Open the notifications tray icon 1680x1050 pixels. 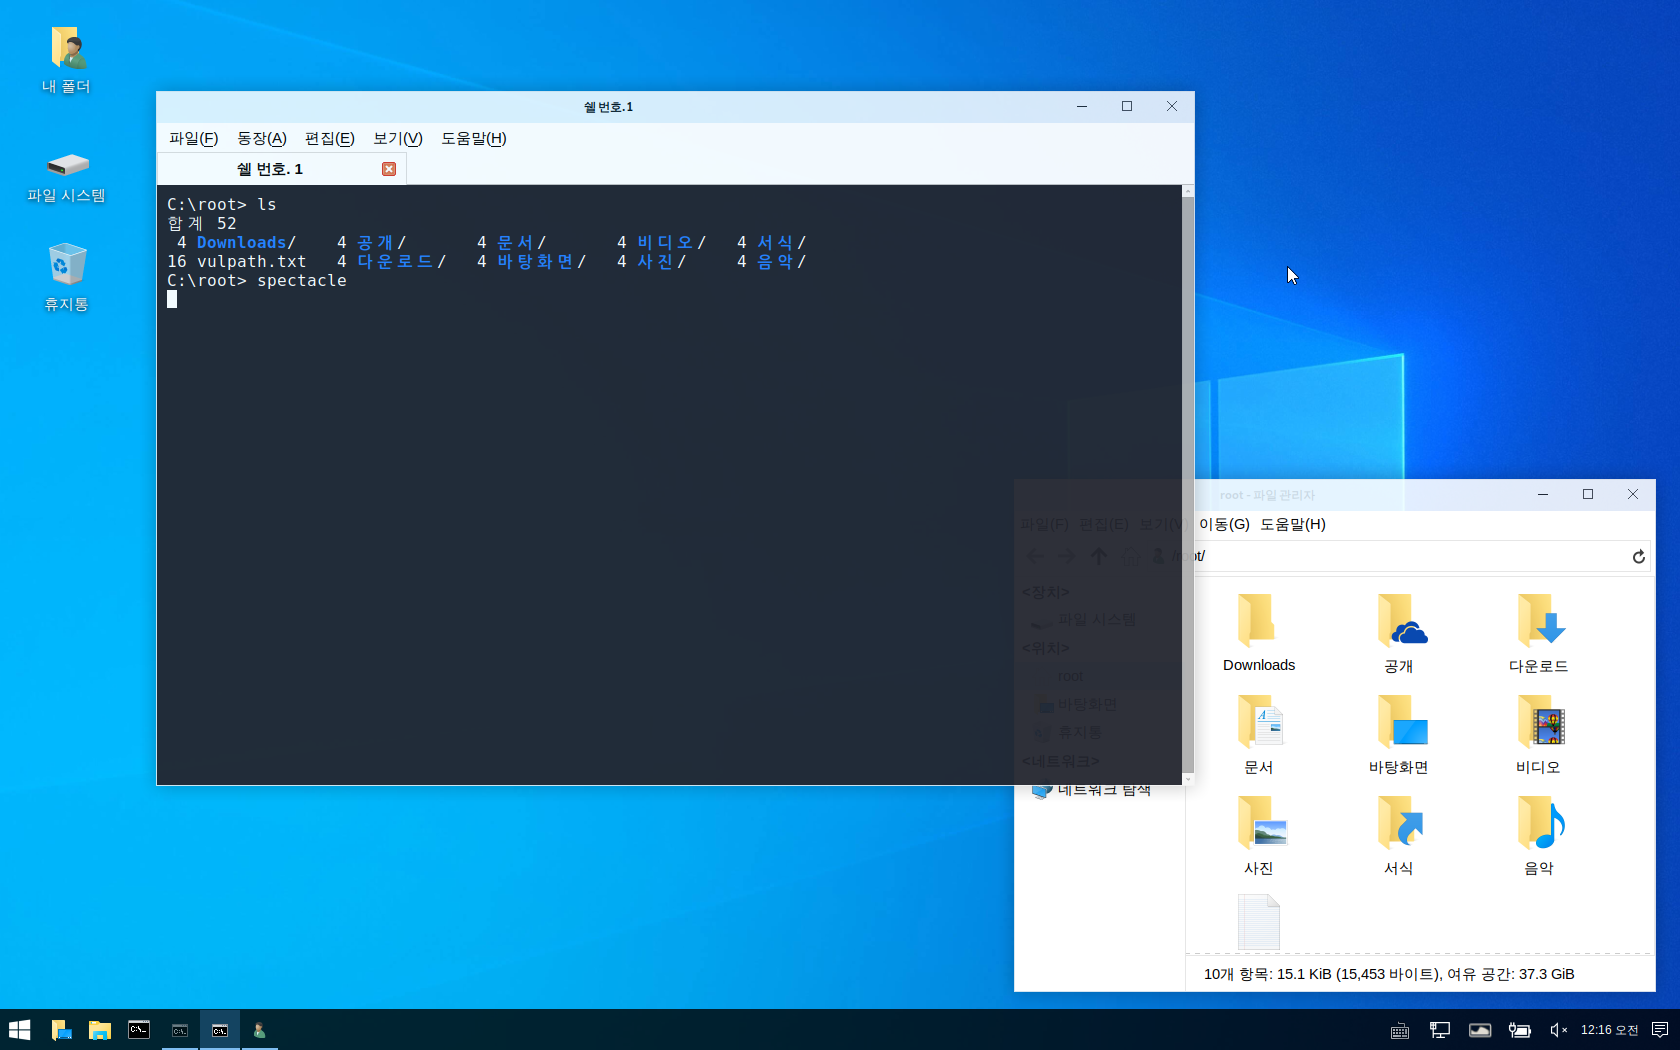1660,1030
